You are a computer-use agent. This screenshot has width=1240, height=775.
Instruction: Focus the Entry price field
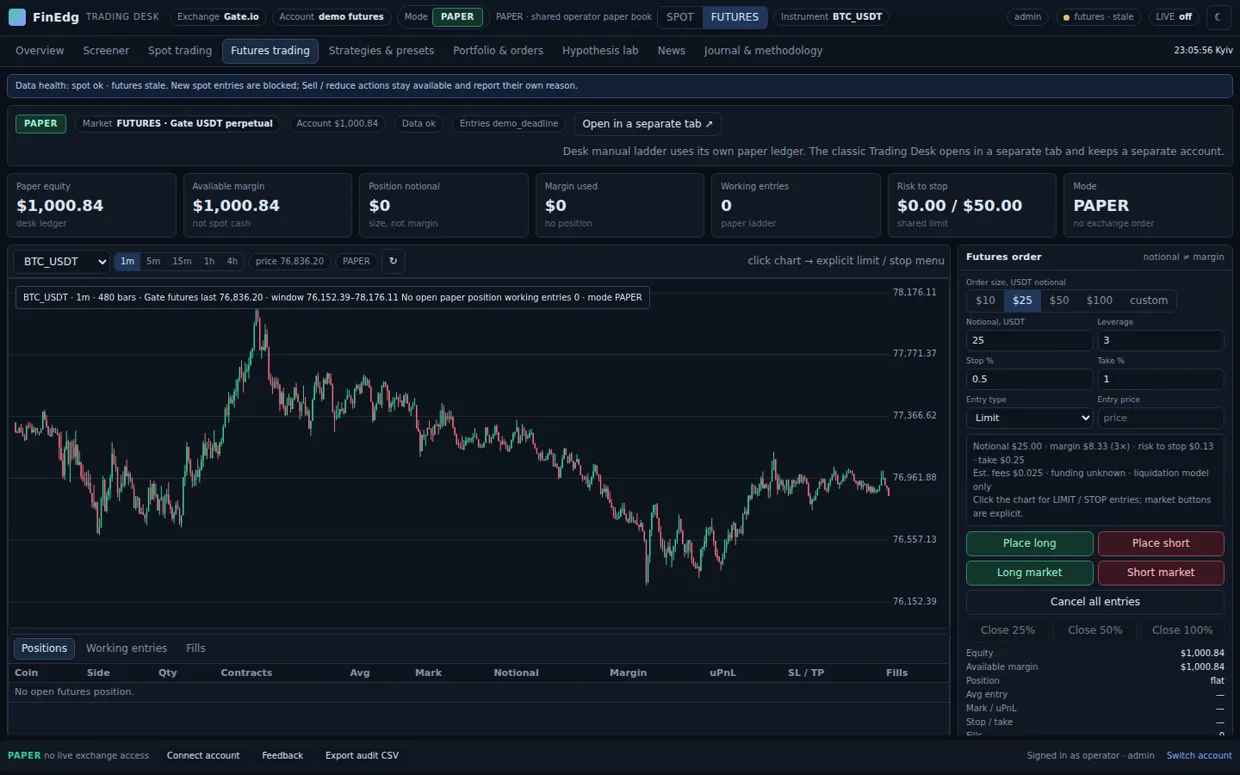pyautogui.click(x=1160, y=418)
